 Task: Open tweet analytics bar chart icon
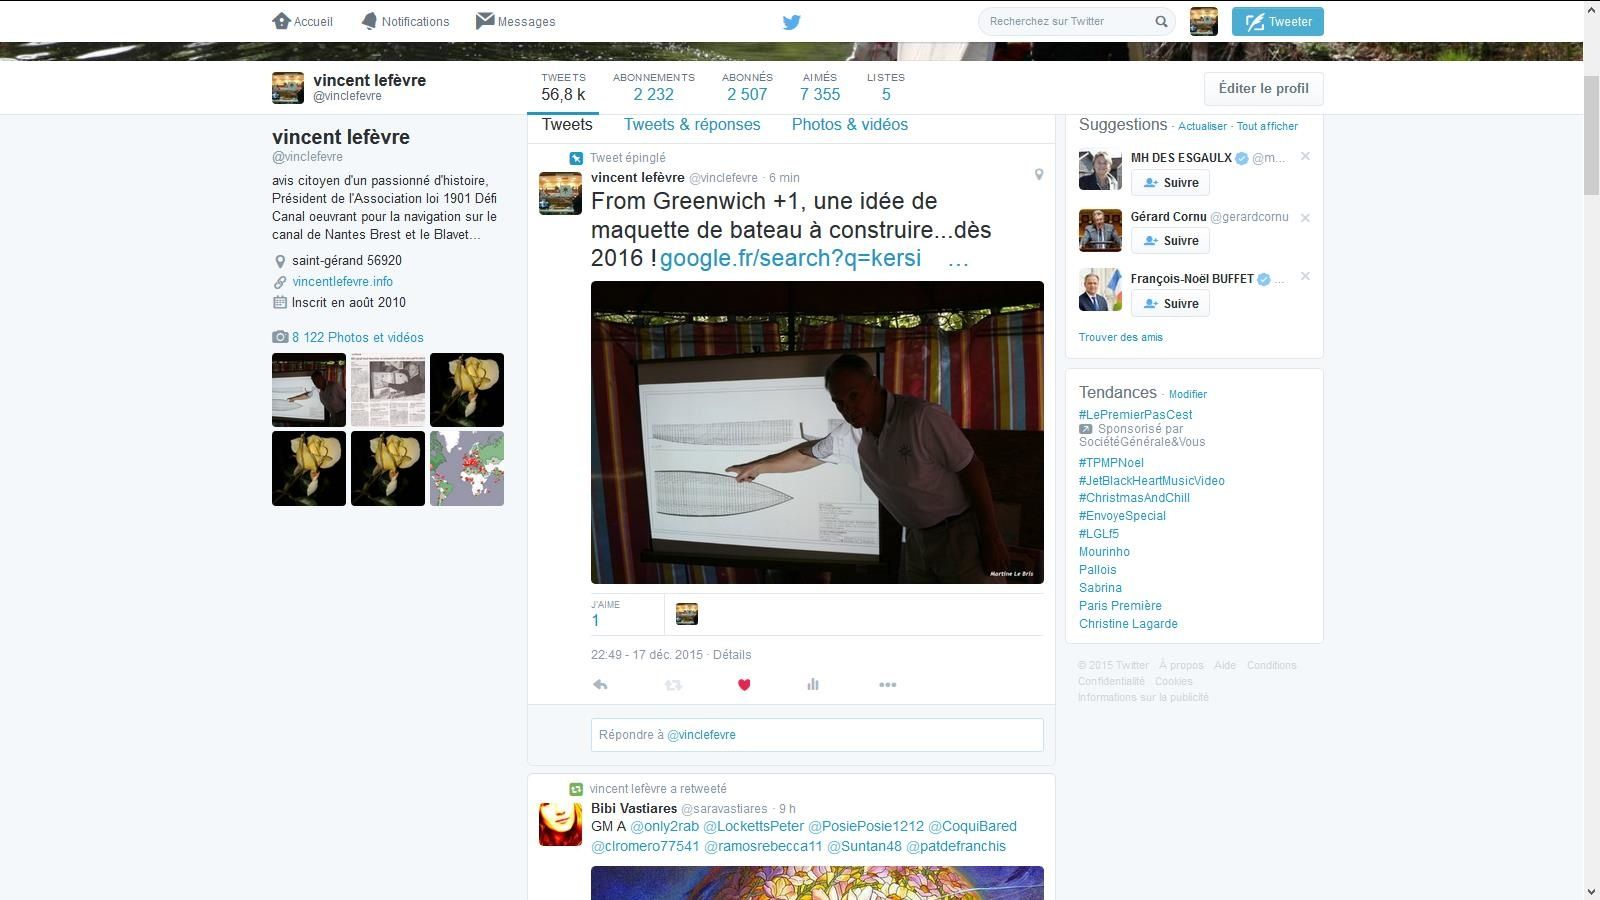[813, 685]
